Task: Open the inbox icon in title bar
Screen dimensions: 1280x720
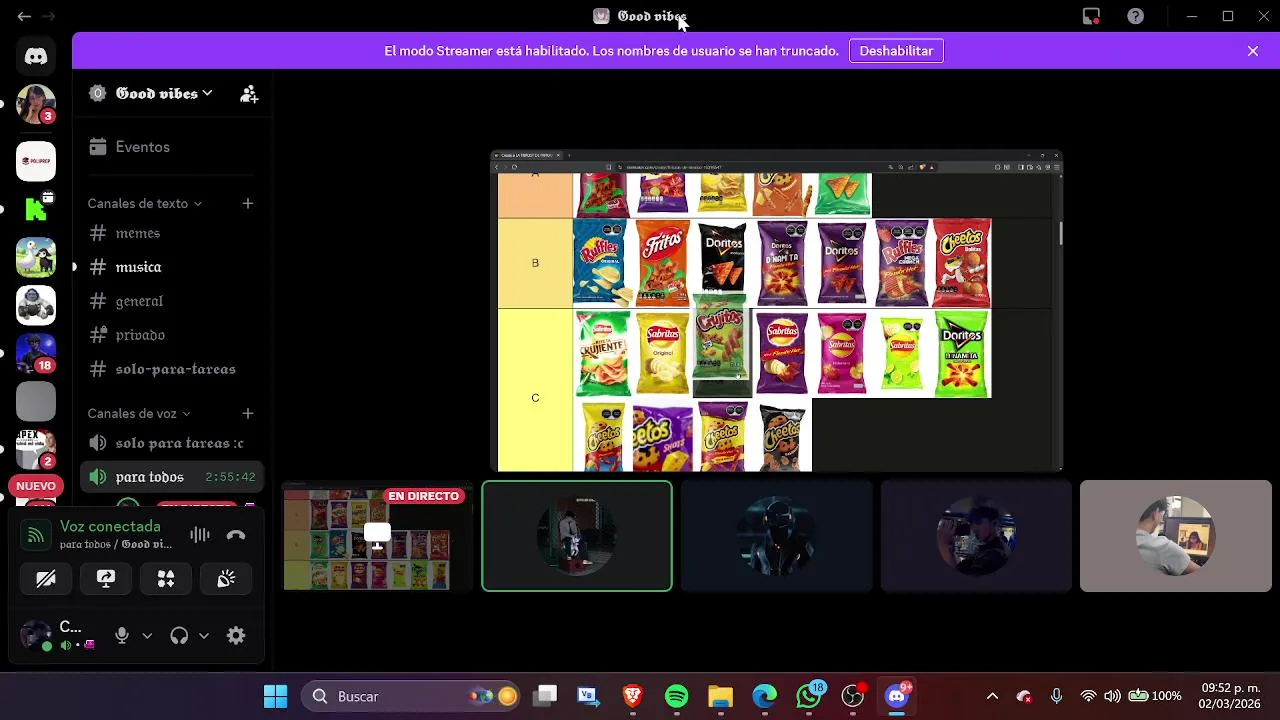Action: pos(1092,16)
